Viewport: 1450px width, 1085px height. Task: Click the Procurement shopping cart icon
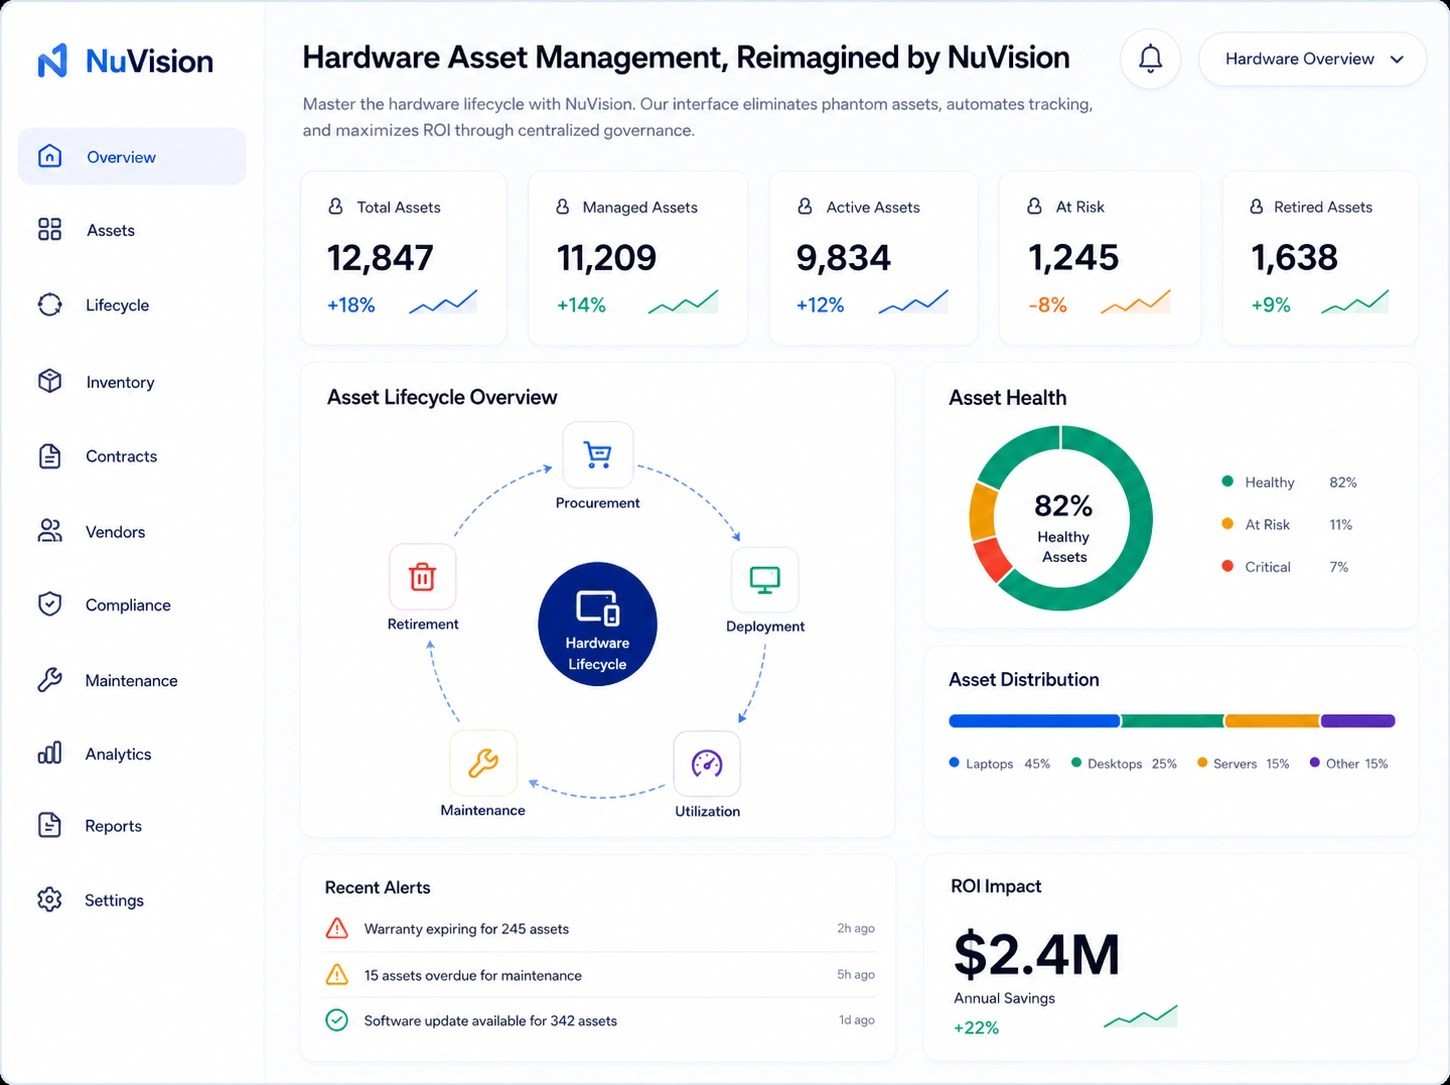point(598,455)
